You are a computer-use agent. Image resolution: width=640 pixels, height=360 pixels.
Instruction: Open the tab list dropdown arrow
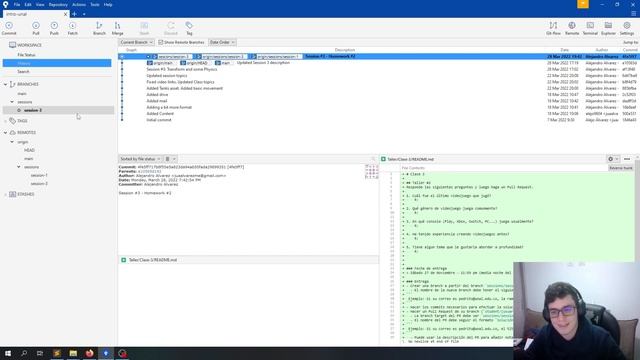click(x=84, y=14)
